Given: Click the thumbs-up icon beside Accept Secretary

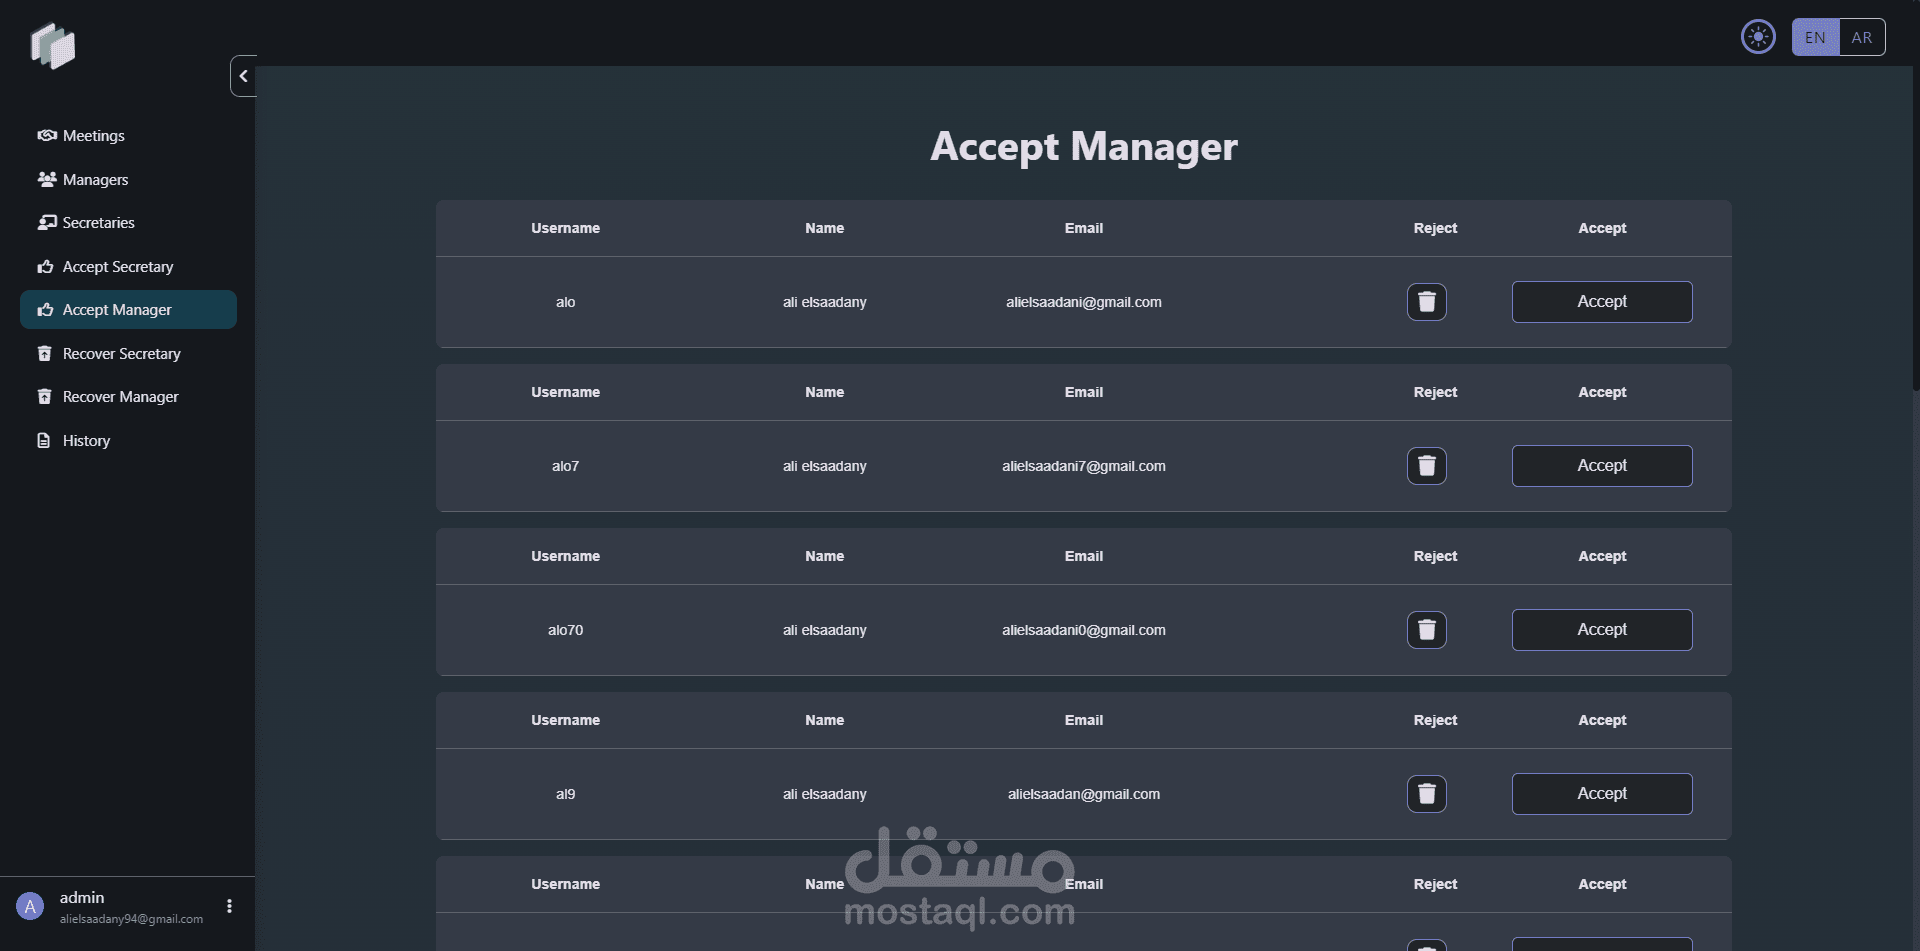Looking at the screenshot, I should click(45, 266).
